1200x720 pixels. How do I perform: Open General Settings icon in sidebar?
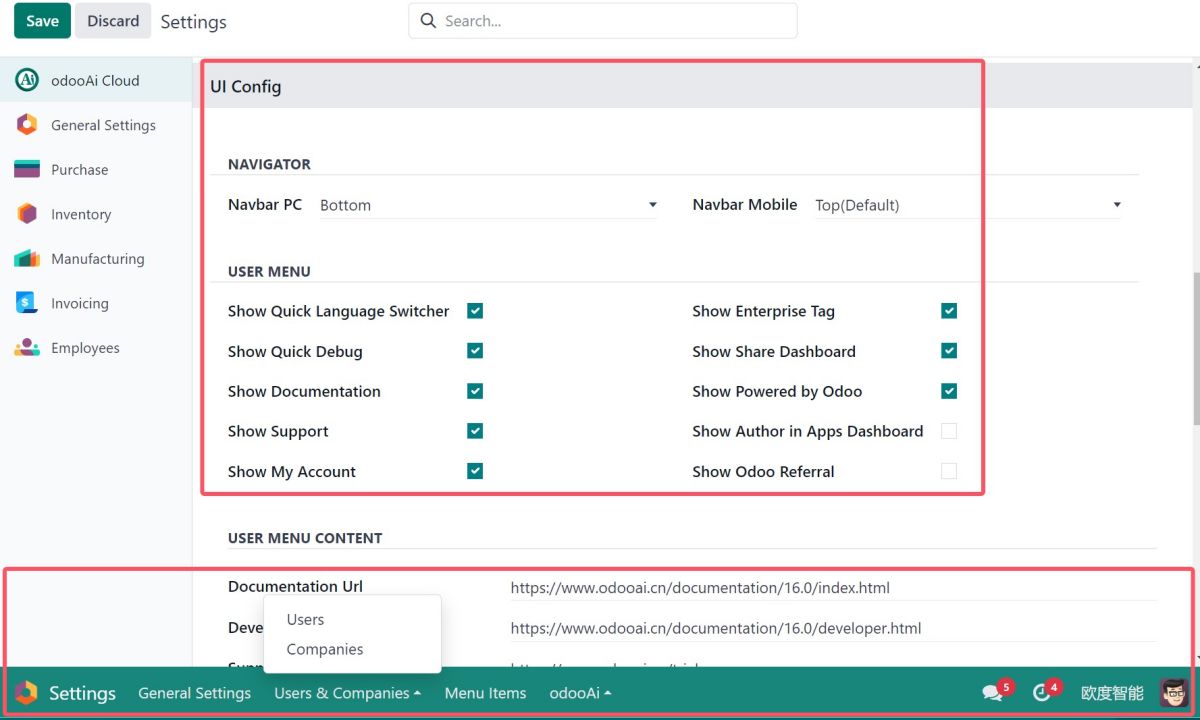pos(27,125)
